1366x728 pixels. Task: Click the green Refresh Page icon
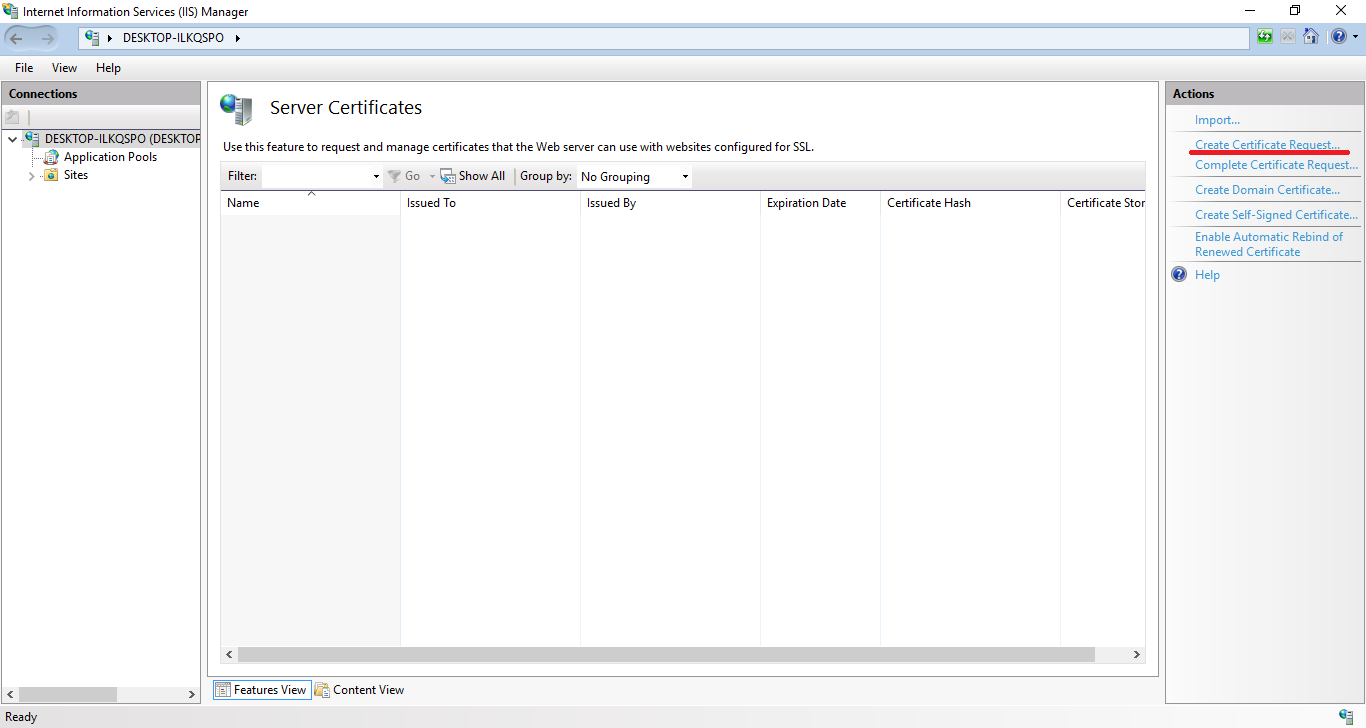[1265, 37]
